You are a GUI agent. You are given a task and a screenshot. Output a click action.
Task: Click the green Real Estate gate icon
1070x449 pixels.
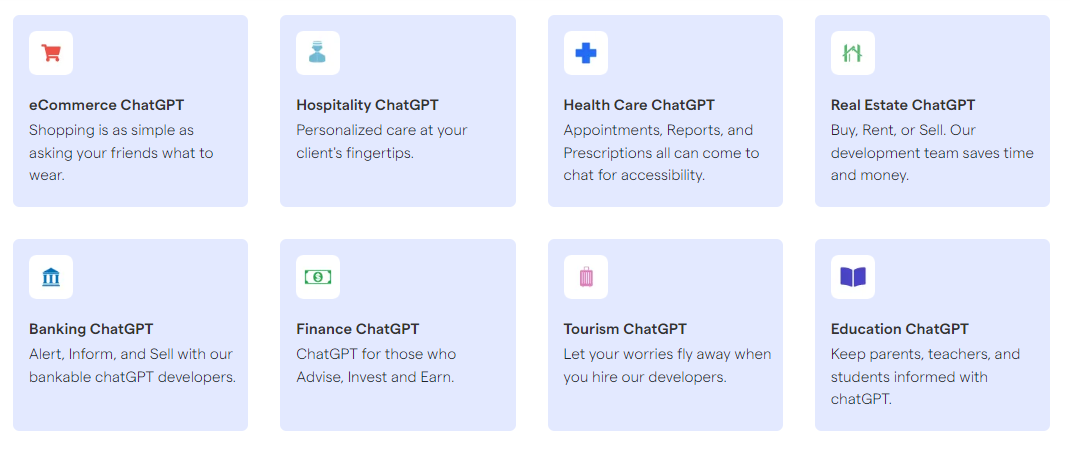[x=852, y=53]
